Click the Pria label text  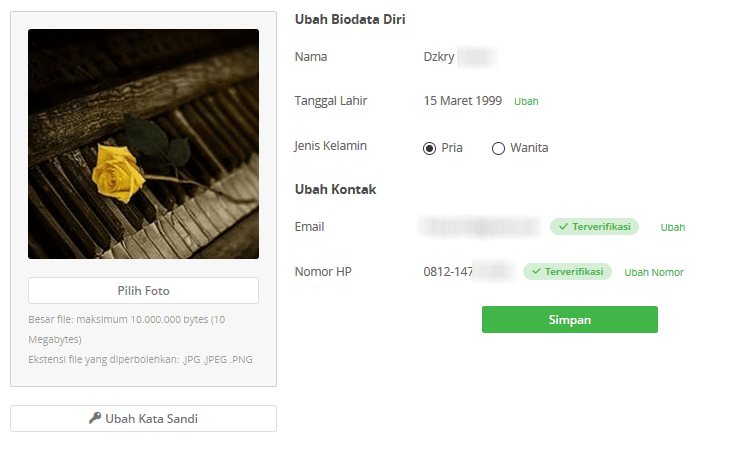452,148
